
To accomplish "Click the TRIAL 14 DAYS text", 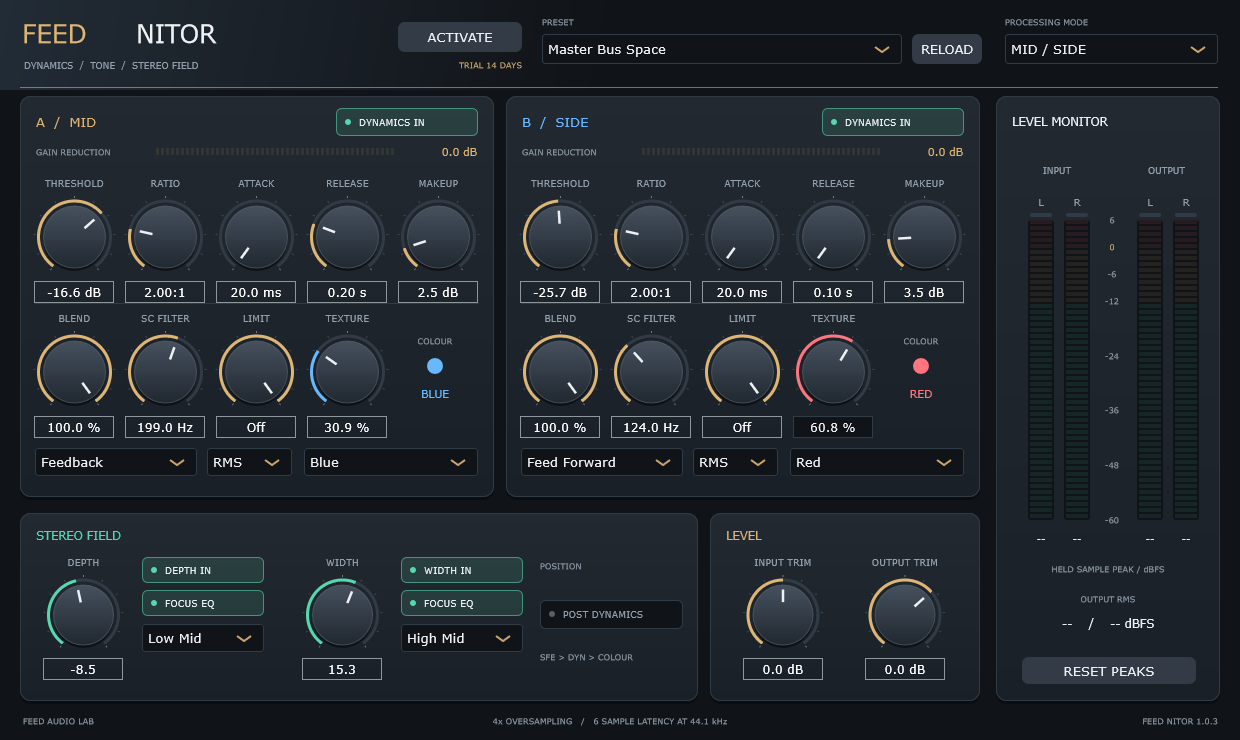I will tap(490, 66).
